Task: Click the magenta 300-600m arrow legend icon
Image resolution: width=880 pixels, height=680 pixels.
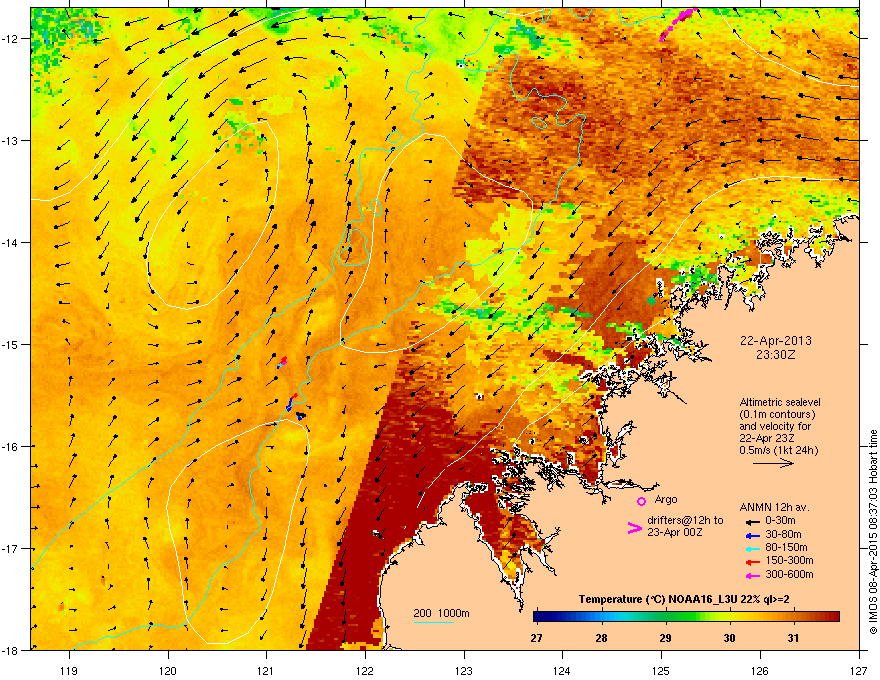Action: [x=752, y=576]
